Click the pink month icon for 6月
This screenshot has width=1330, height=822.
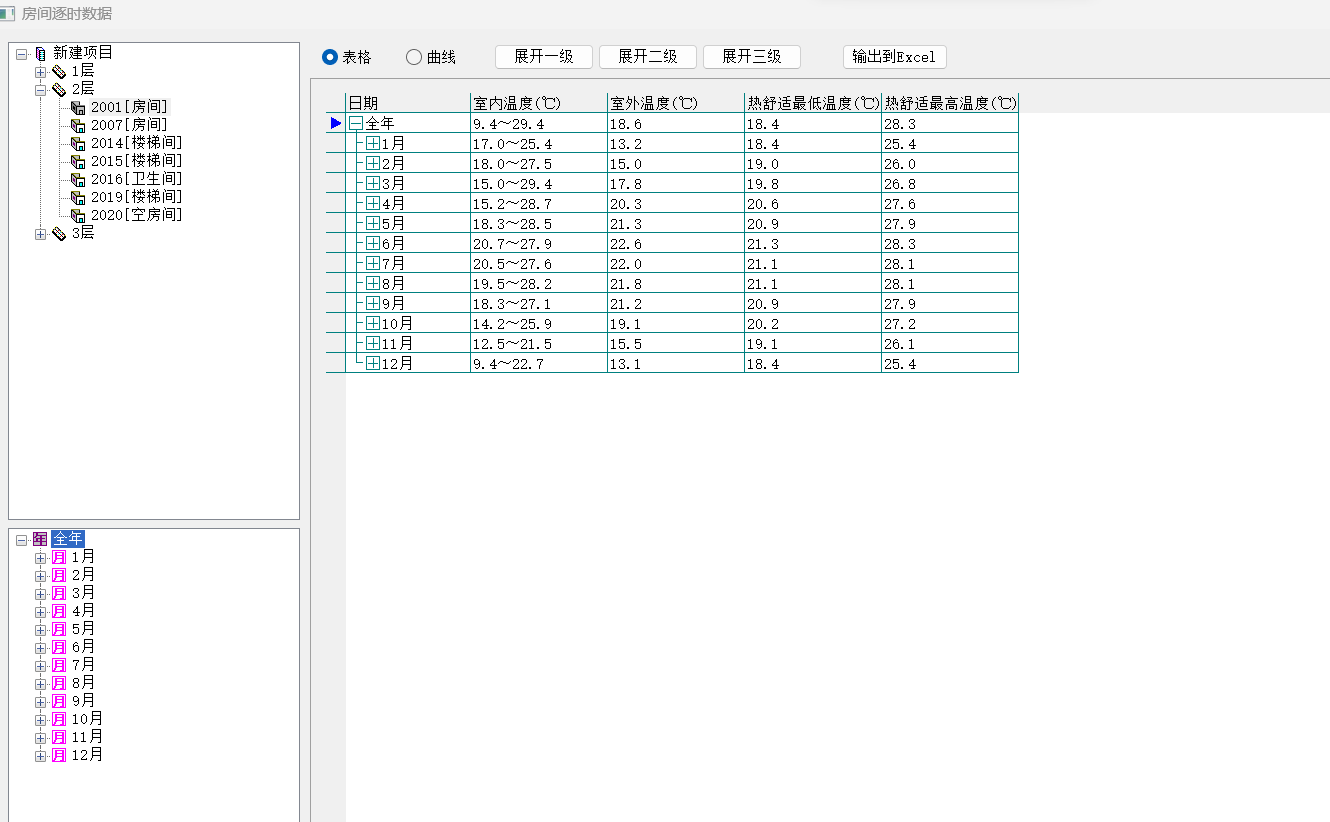point(59,647)
